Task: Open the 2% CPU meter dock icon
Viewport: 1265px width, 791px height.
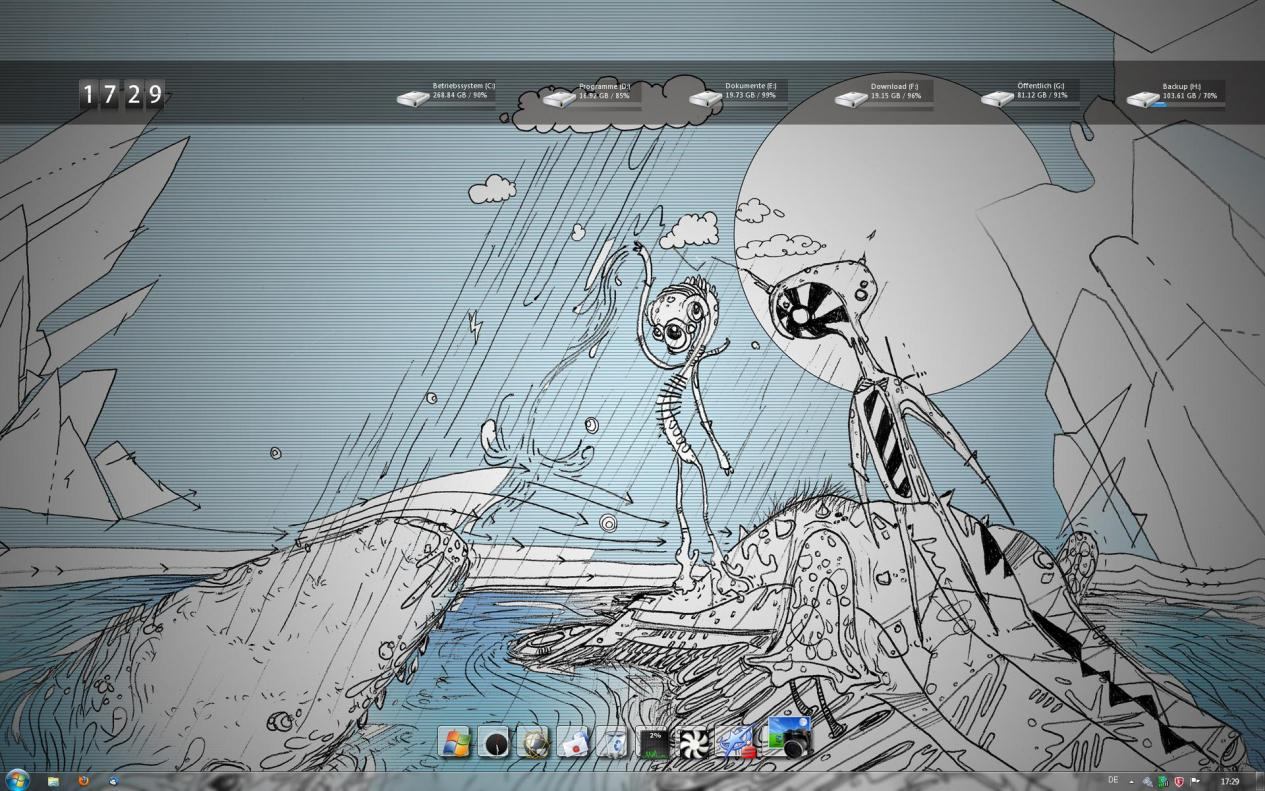Action: [x=654, y=742]
